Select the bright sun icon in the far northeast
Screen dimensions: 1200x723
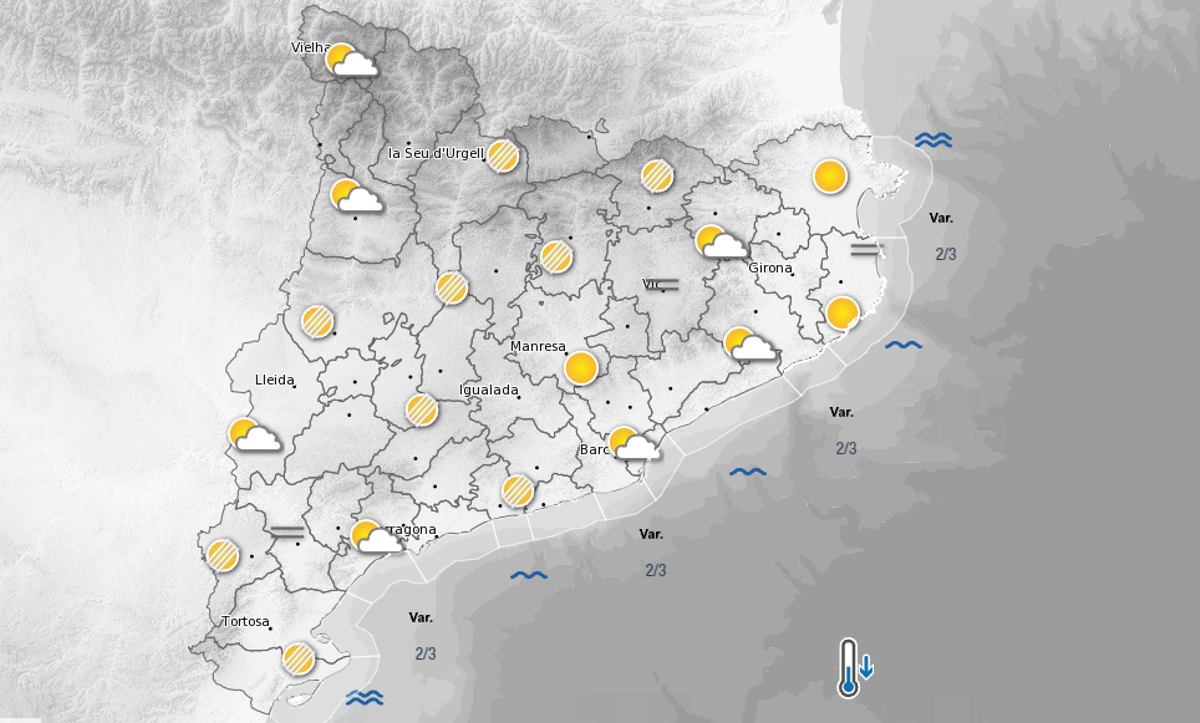click(x=830, y=178)
